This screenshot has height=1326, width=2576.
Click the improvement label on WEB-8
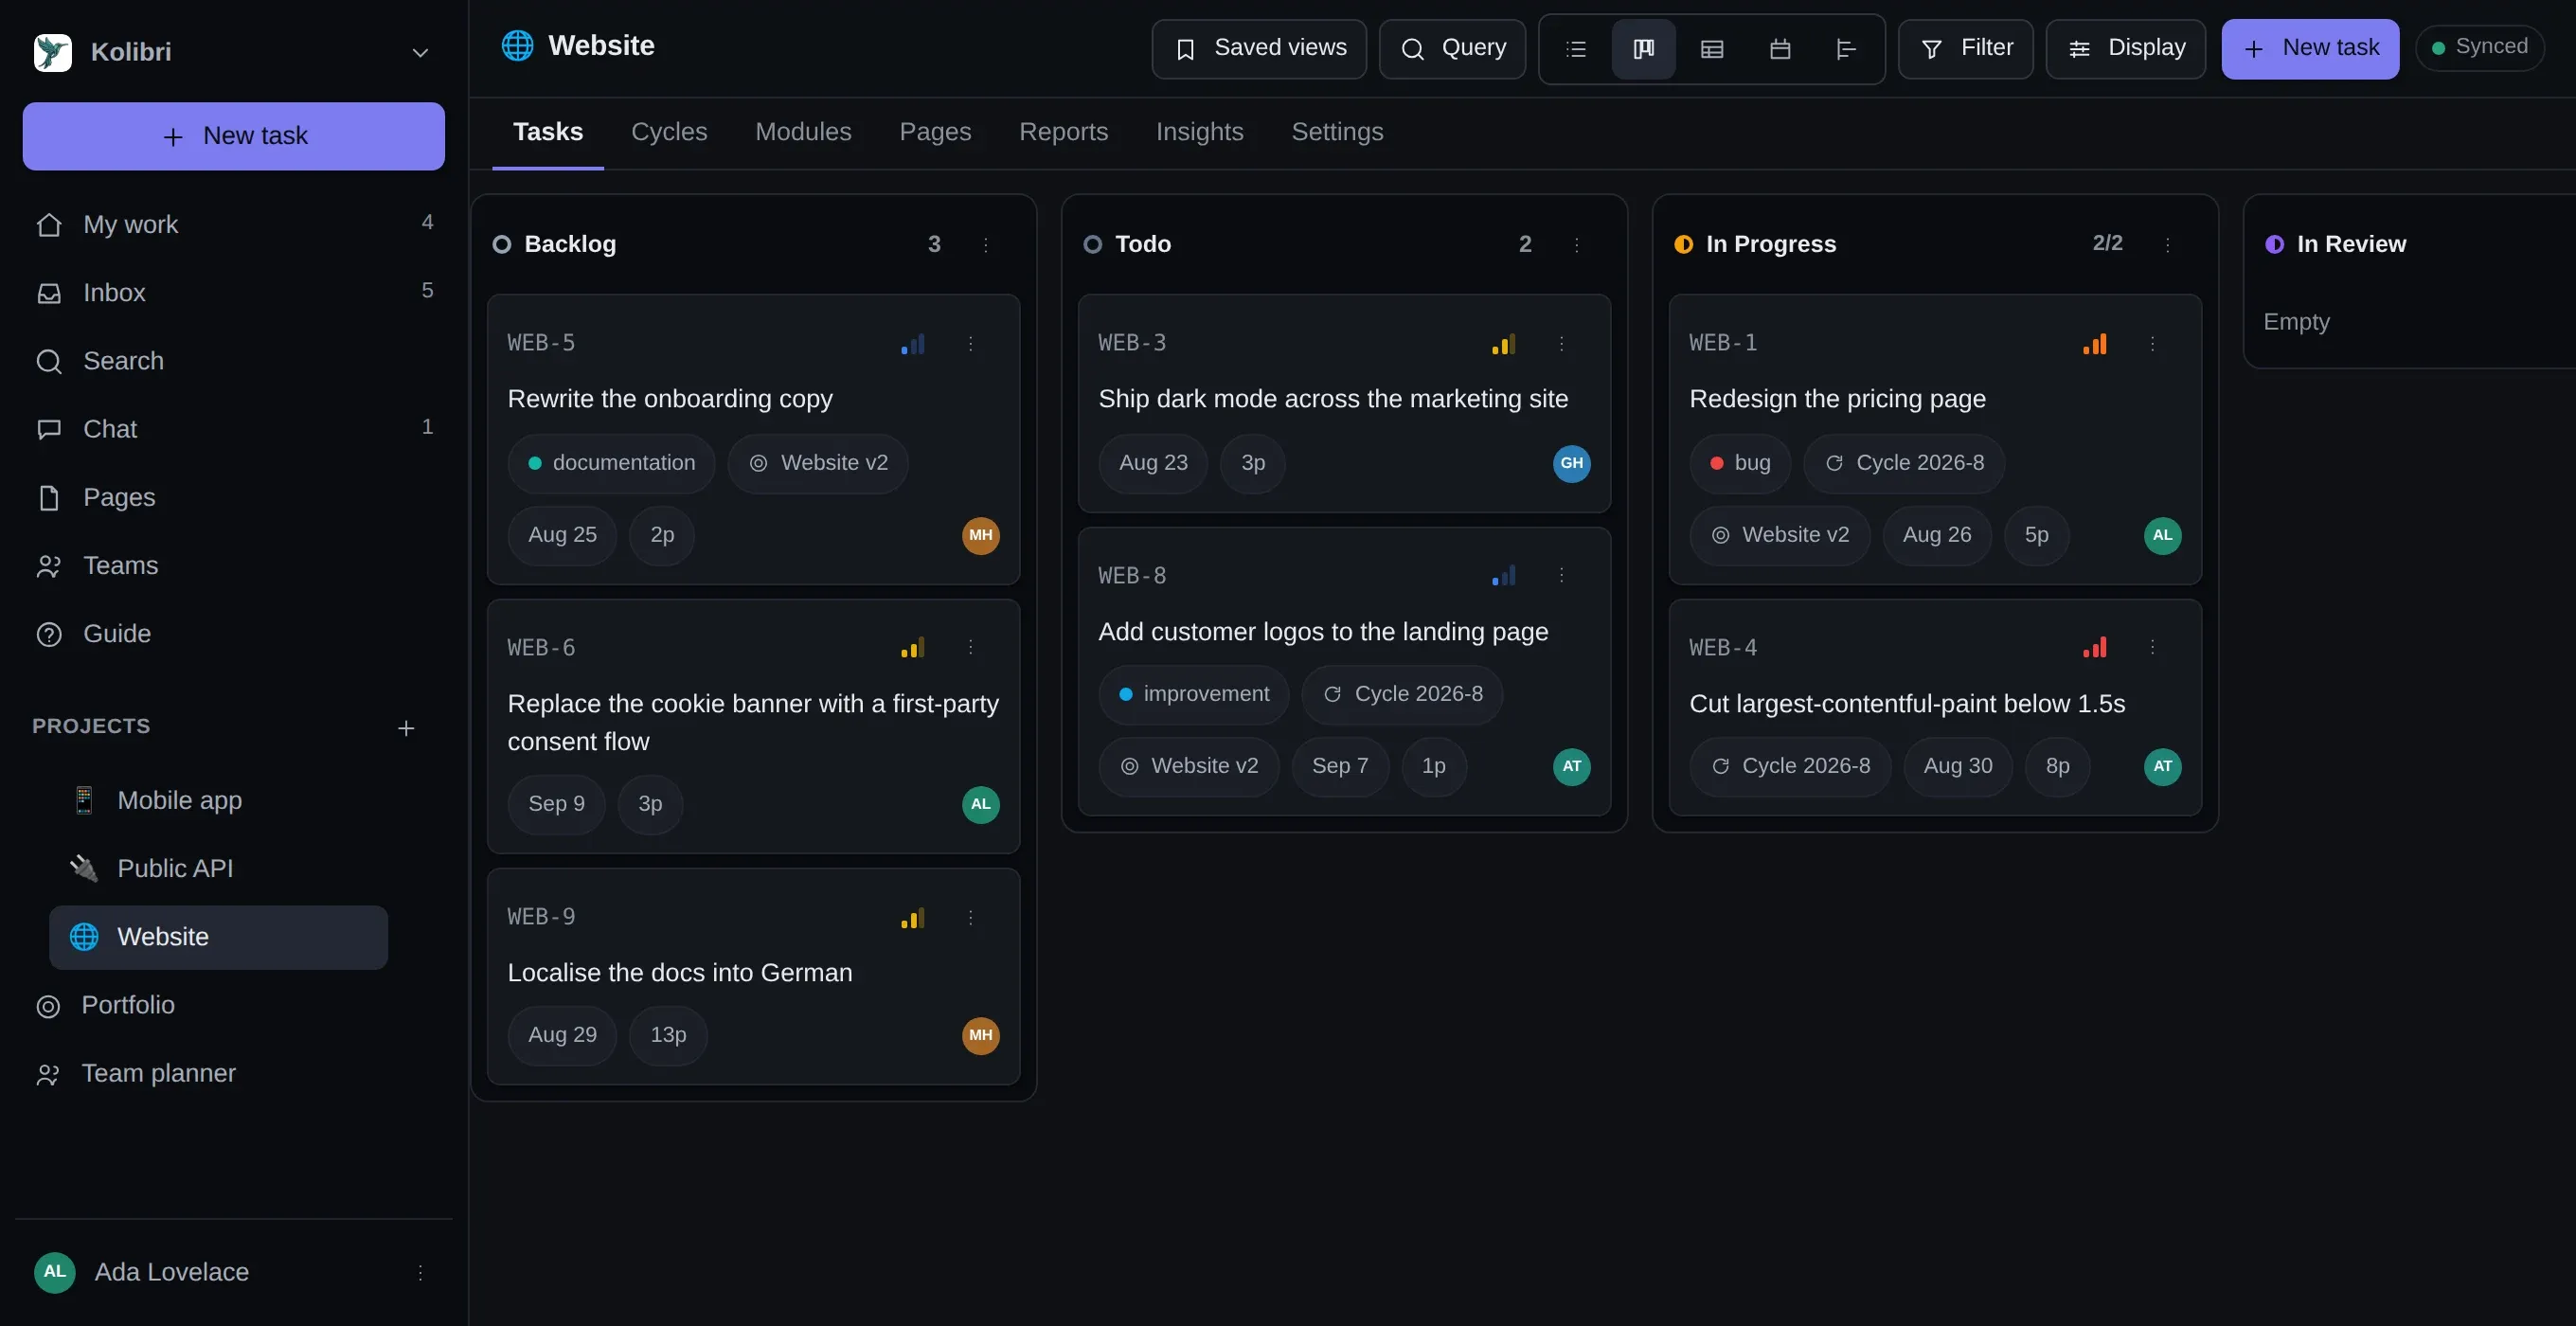coord(1194,694)
